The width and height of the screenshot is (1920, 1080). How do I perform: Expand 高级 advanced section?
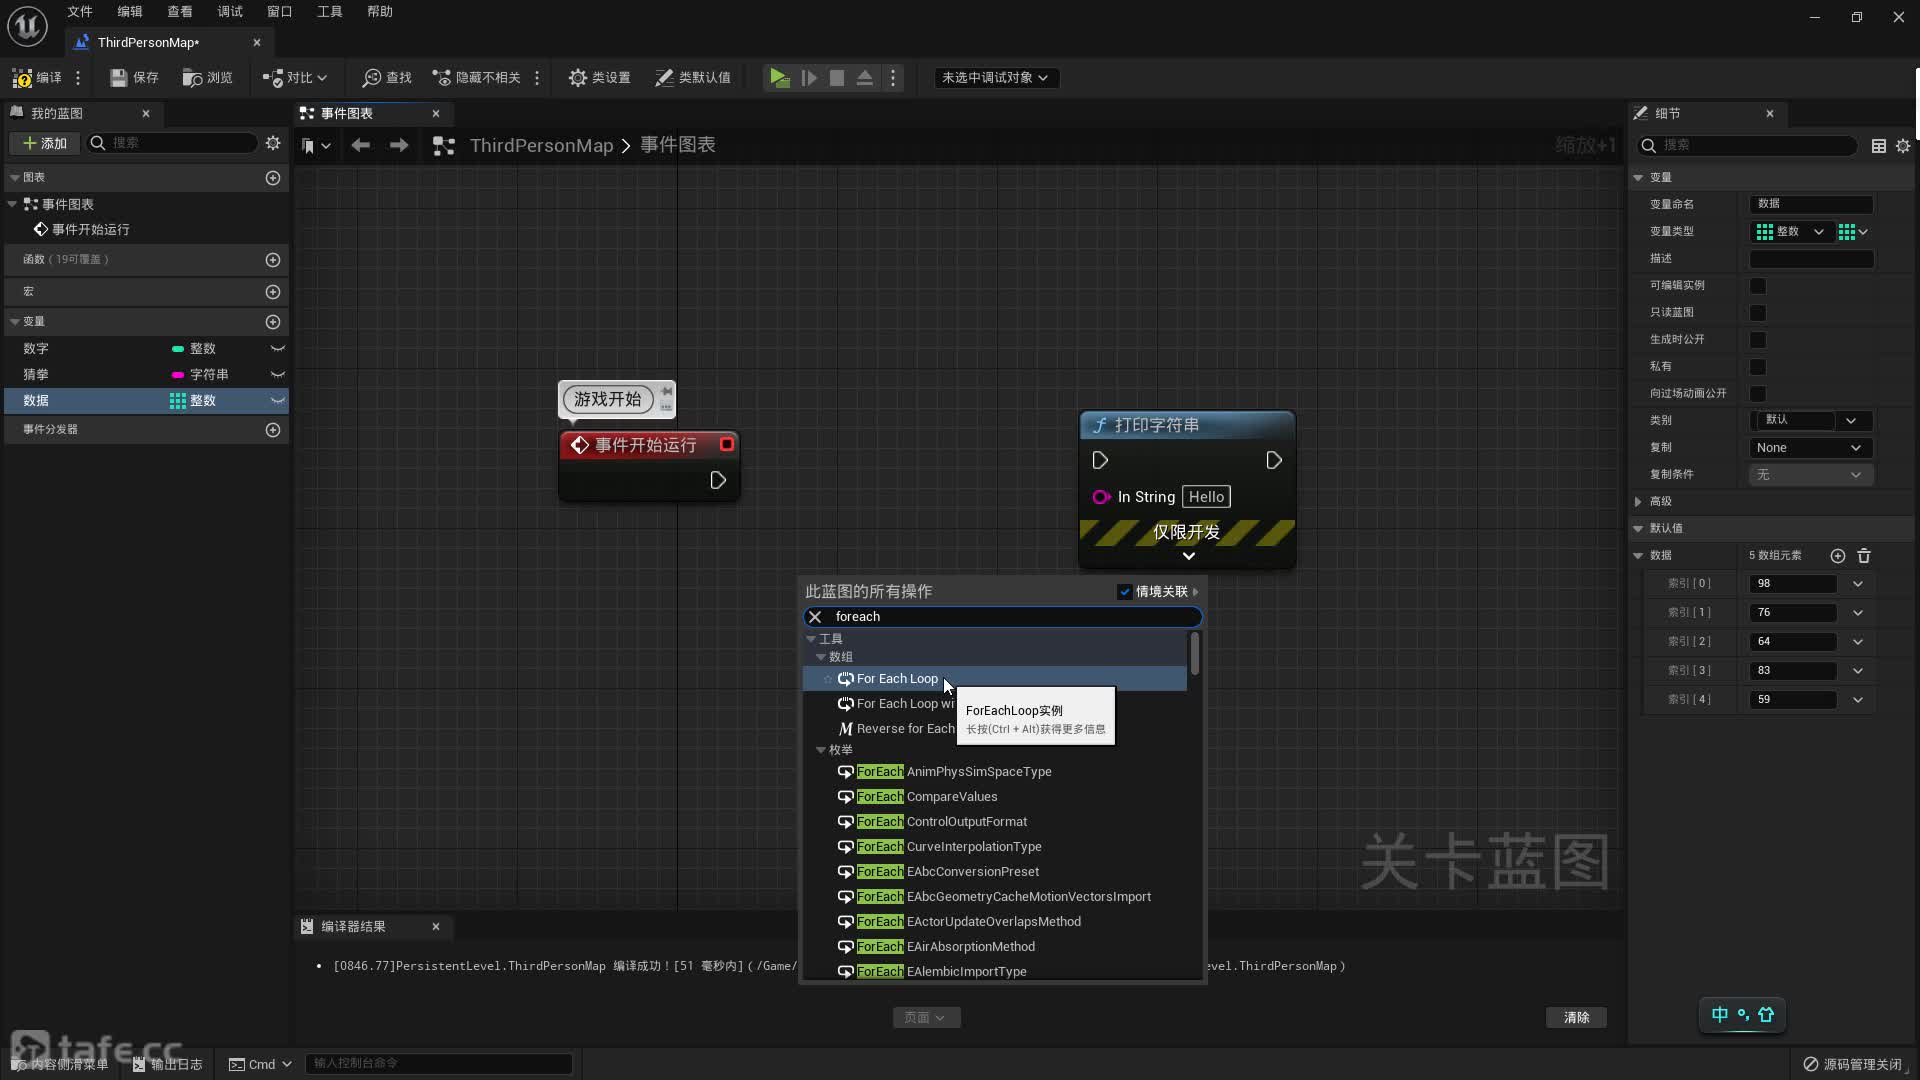tap(1638, 502)
